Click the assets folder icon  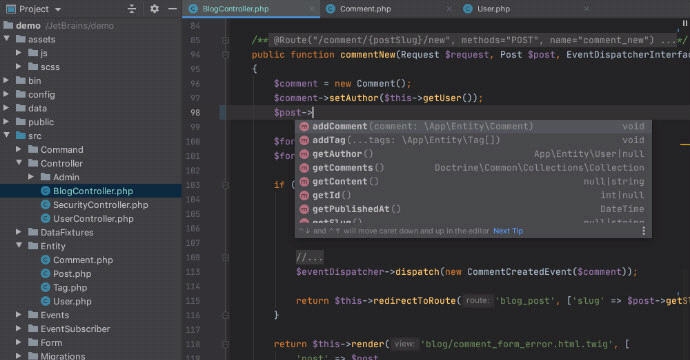pos(21,39)
